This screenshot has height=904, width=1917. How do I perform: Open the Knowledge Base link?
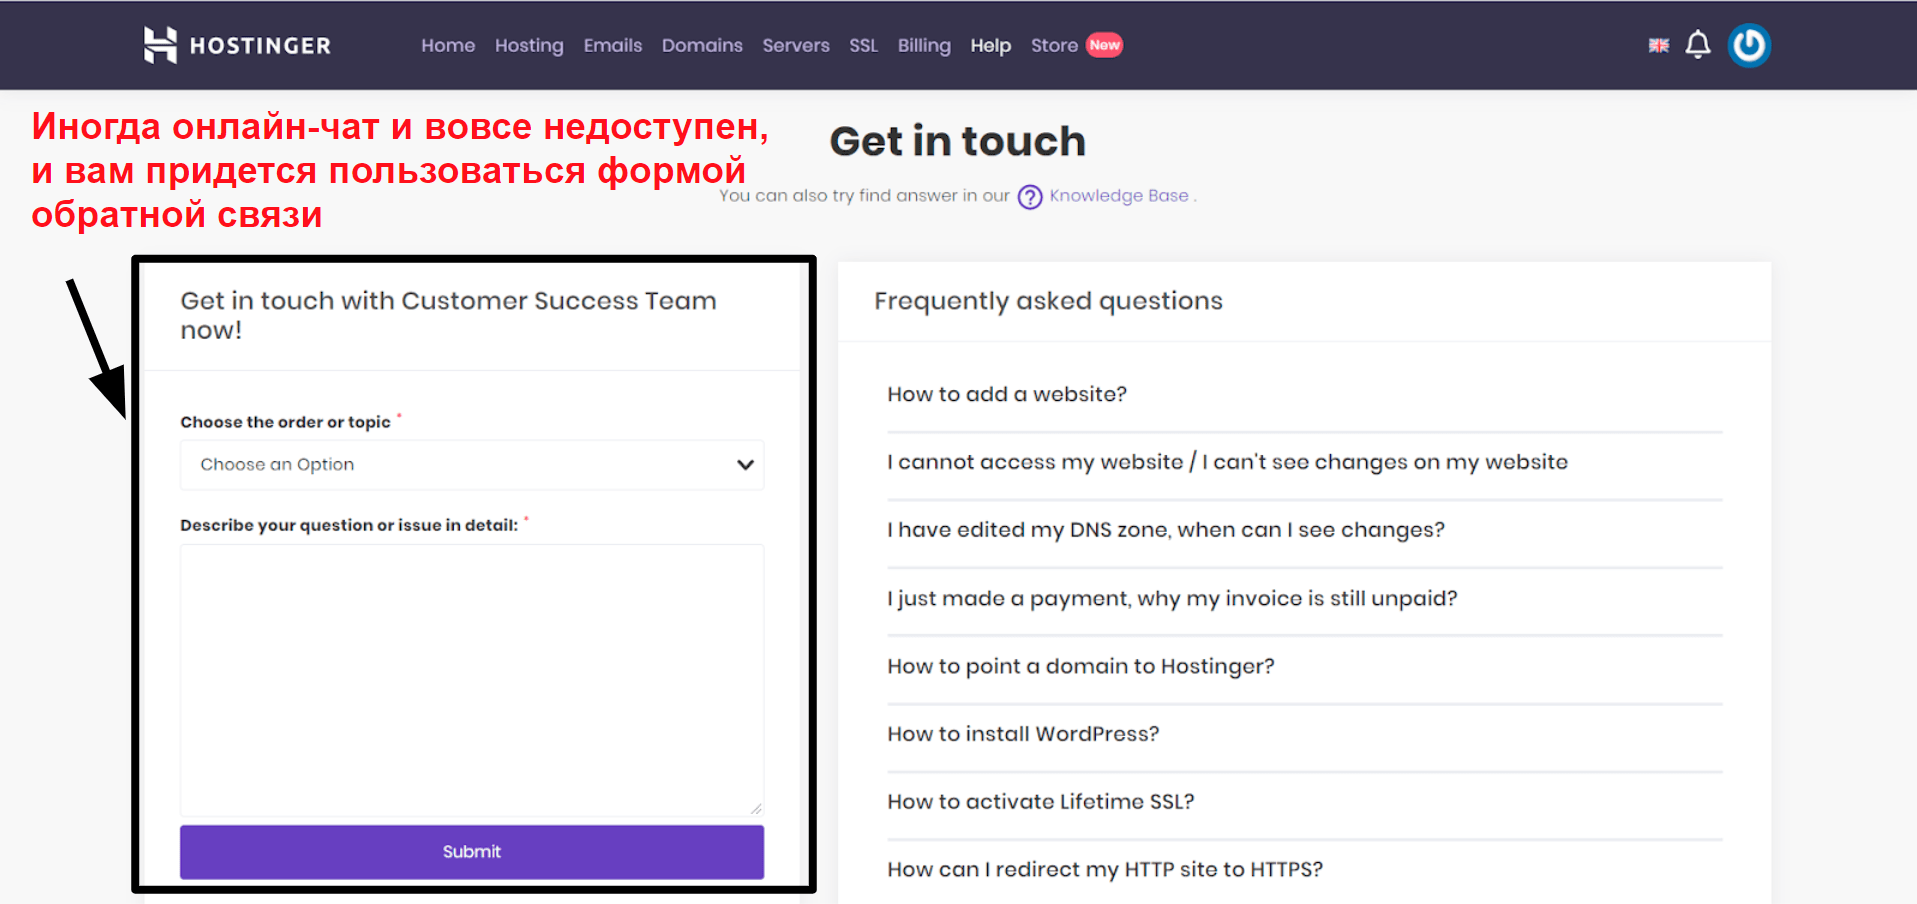click(1118, 196)
